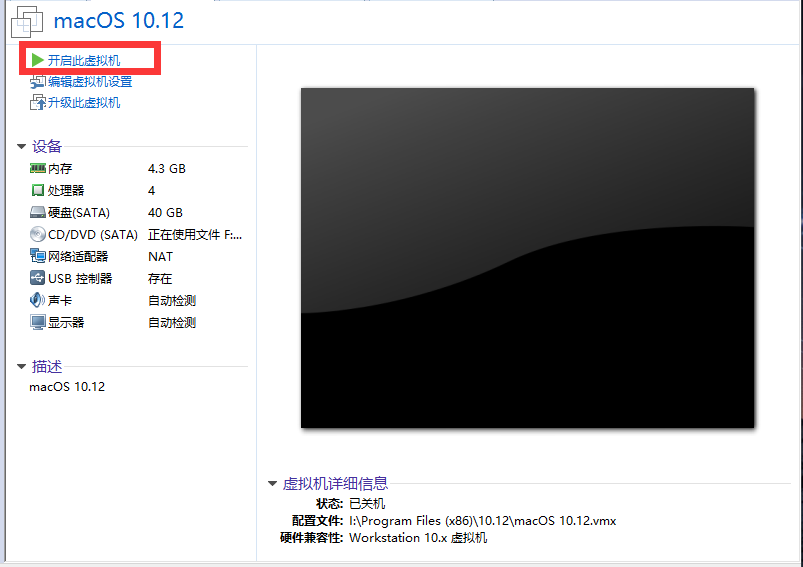Click the USB 存在 value
Screen dimensions: 803x567
(160, 279)
